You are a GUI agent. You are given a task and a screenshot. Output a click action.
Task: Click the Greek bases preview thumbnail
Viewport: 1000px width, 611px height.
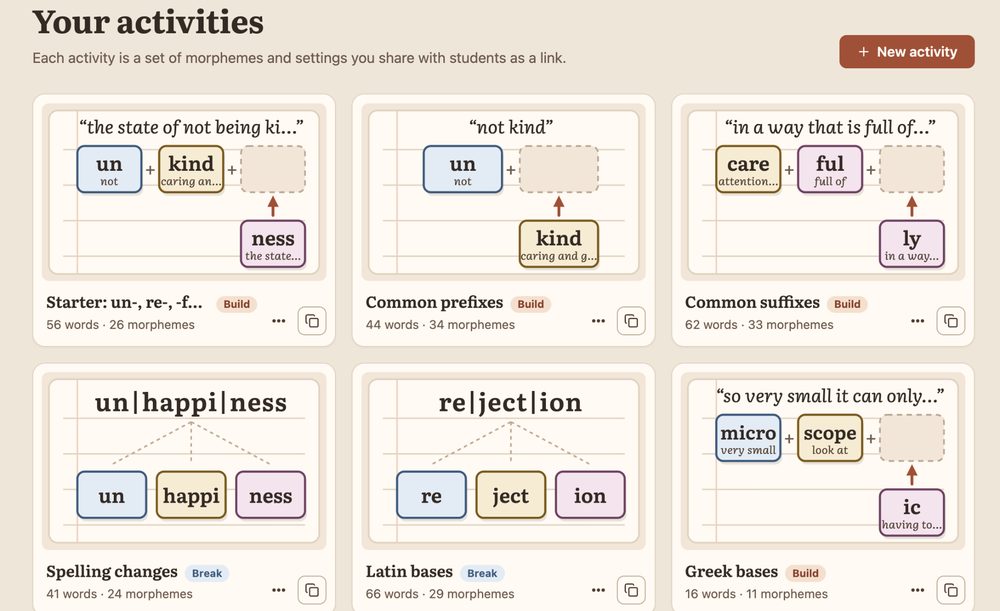tap(823, 461)
